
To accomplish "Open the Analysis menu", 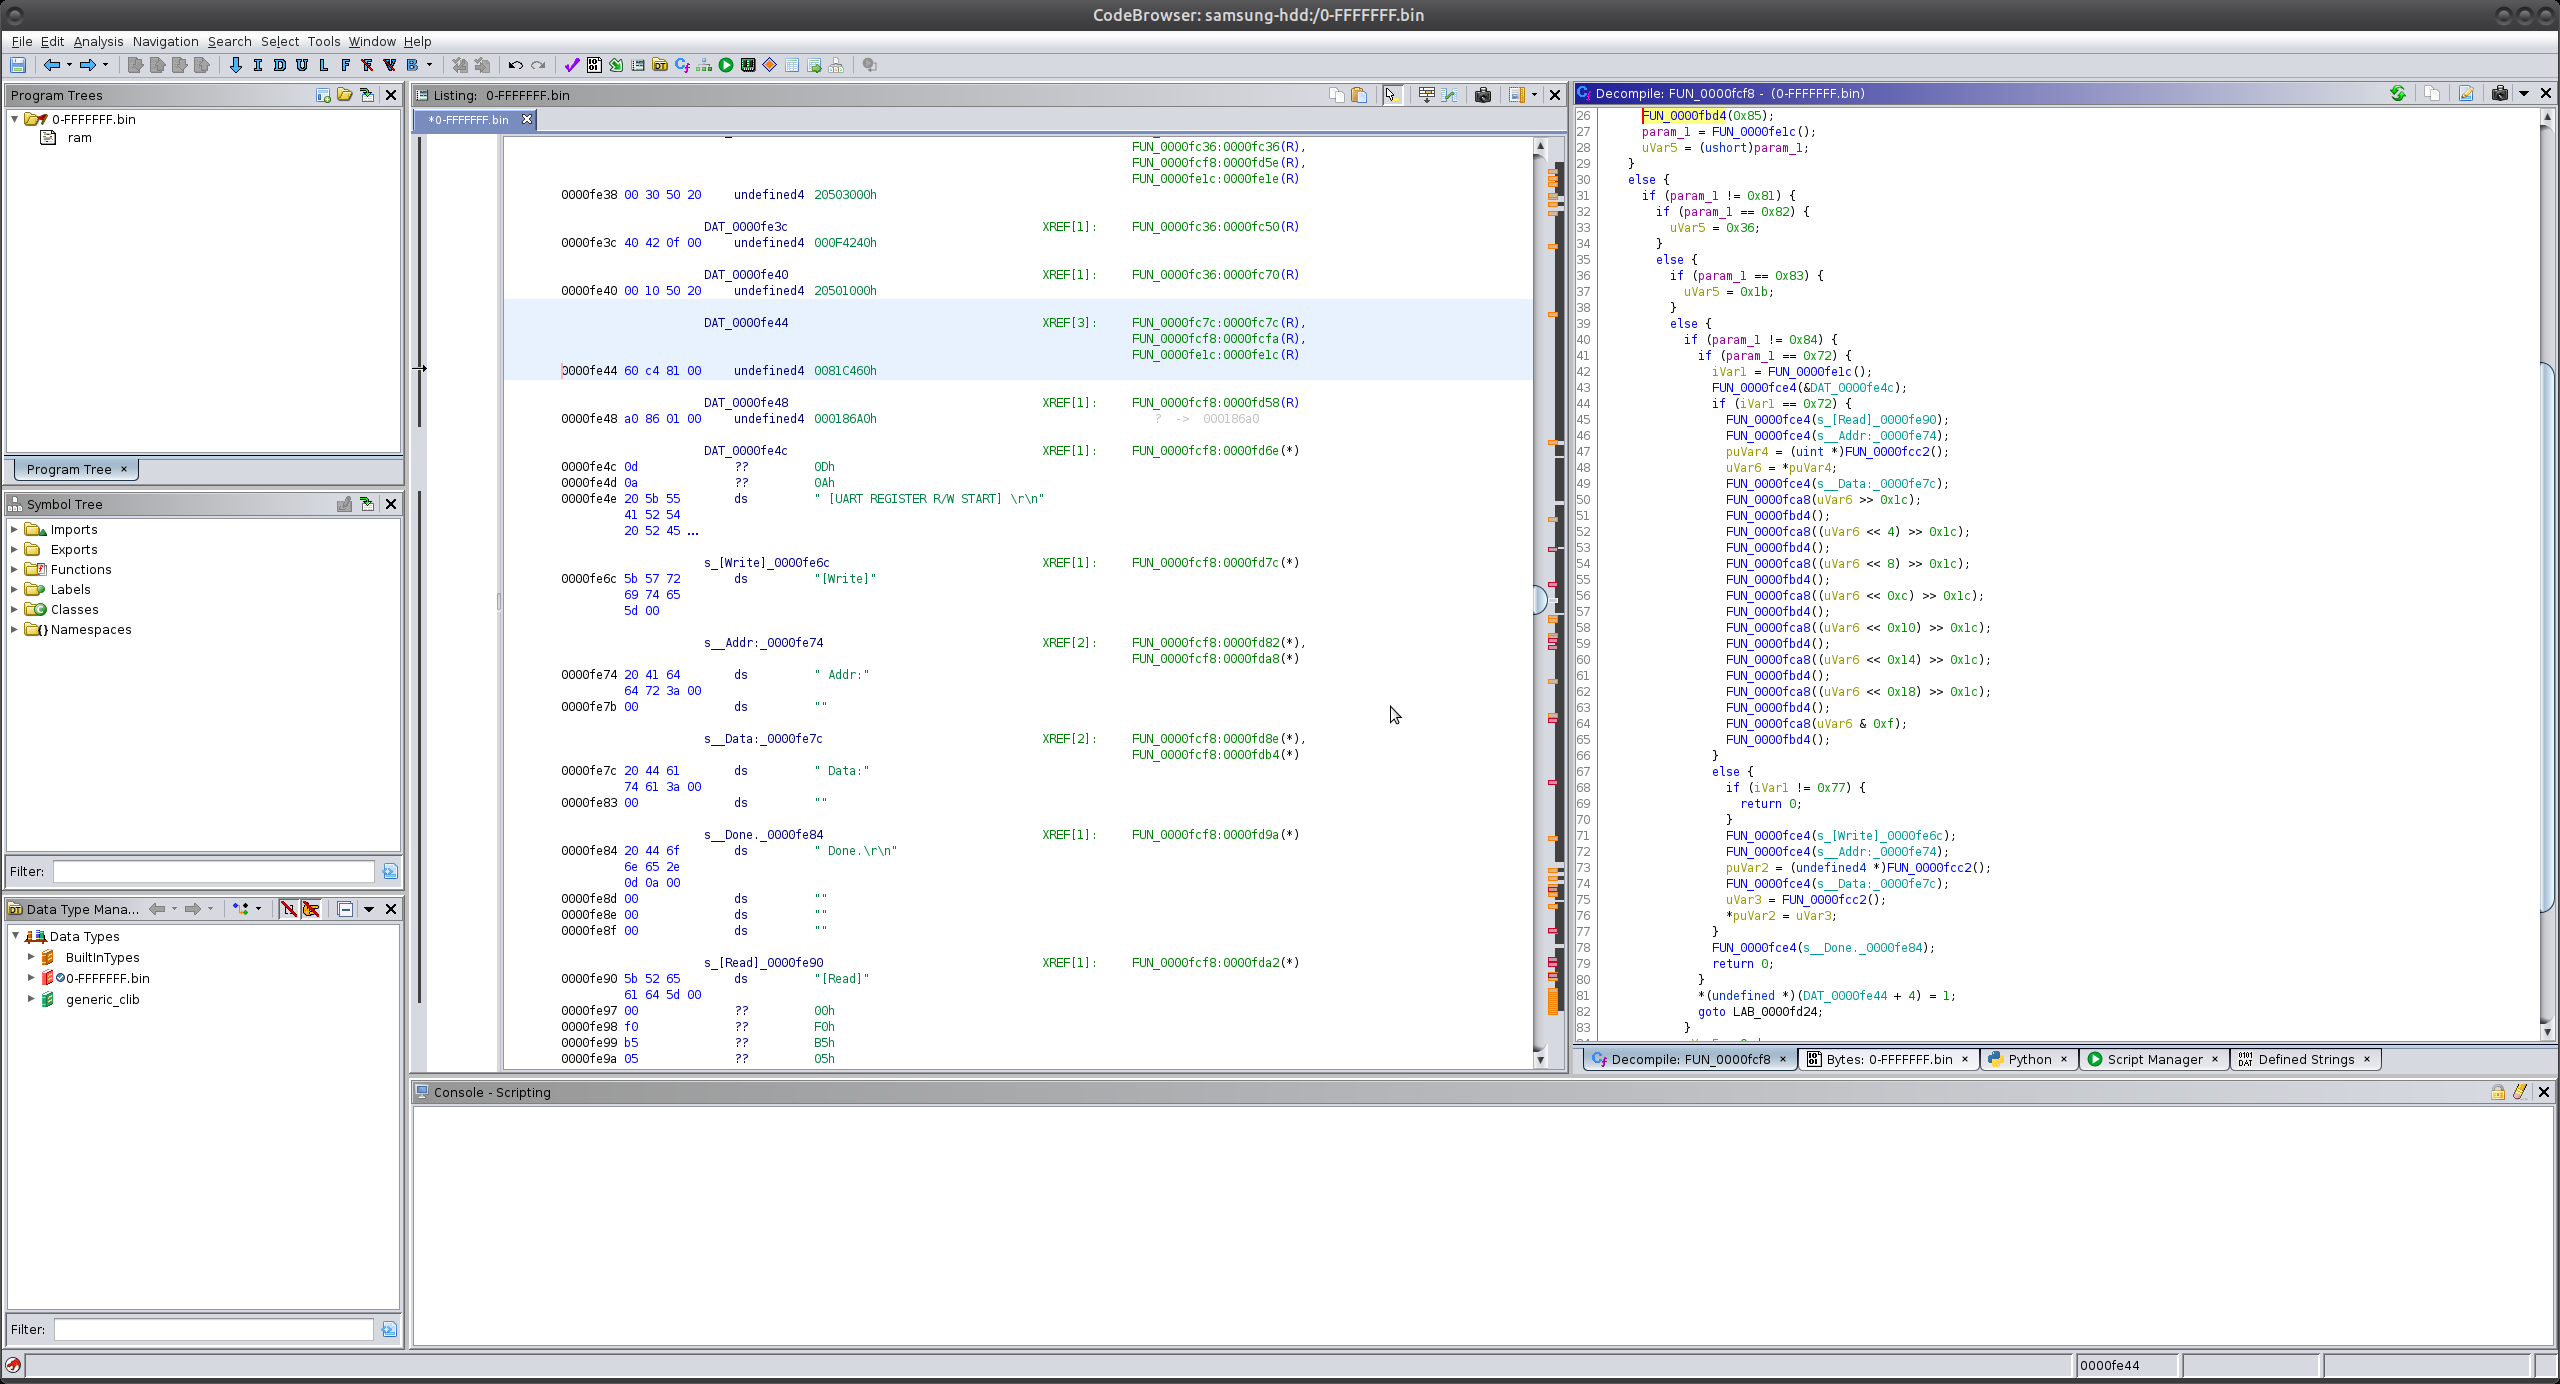I will 98,41.
